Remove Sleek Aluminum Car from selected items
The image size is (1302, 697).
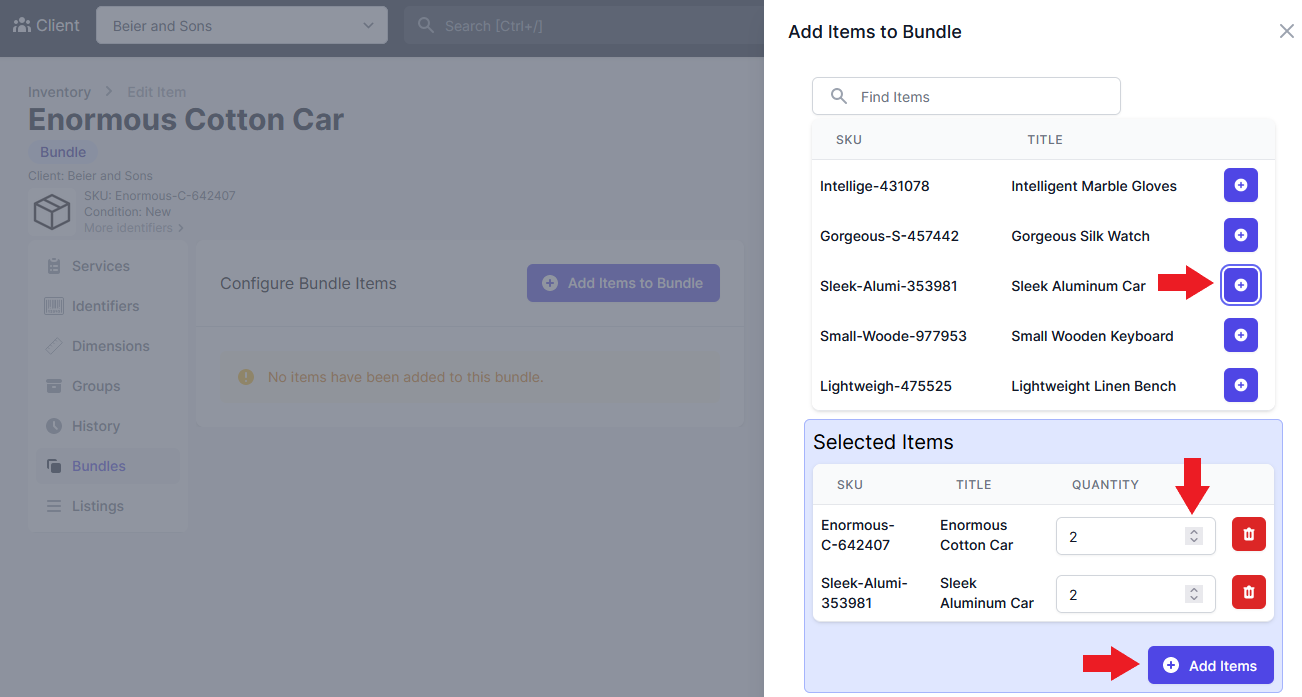point(1248,592)
